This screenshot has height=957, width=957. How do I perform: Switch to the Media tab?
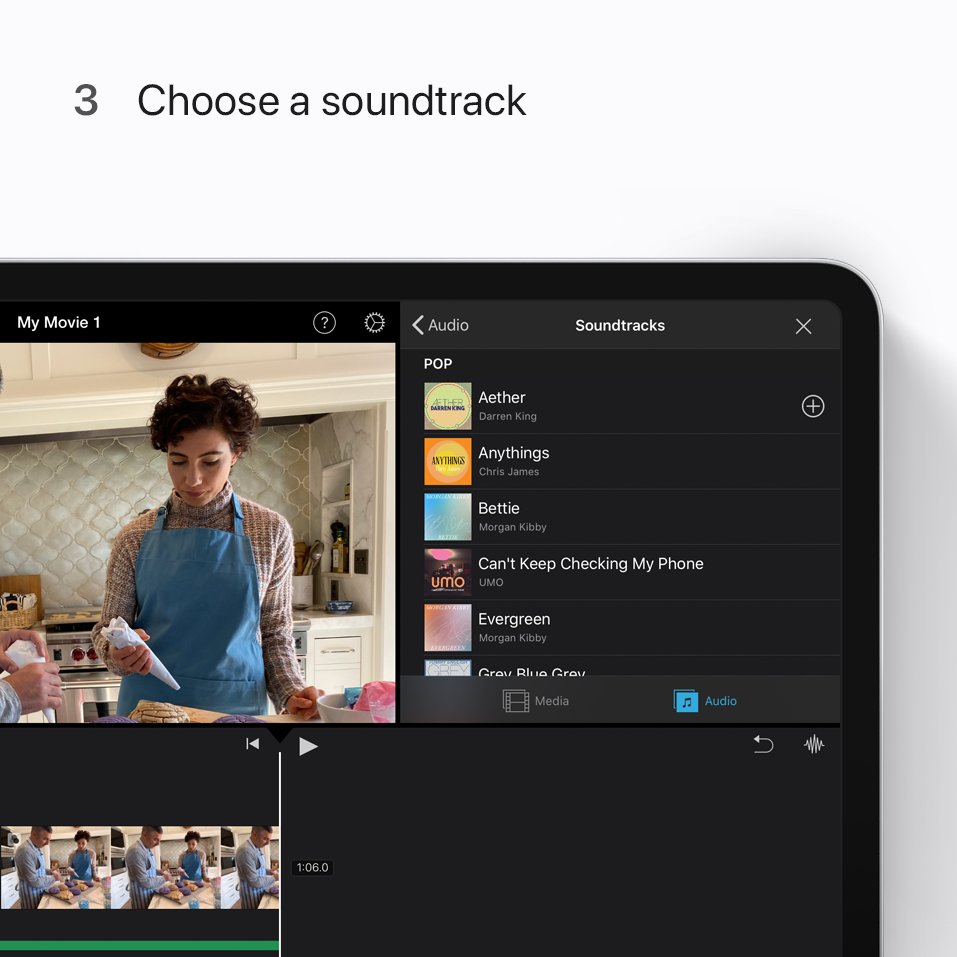point(536,701)
